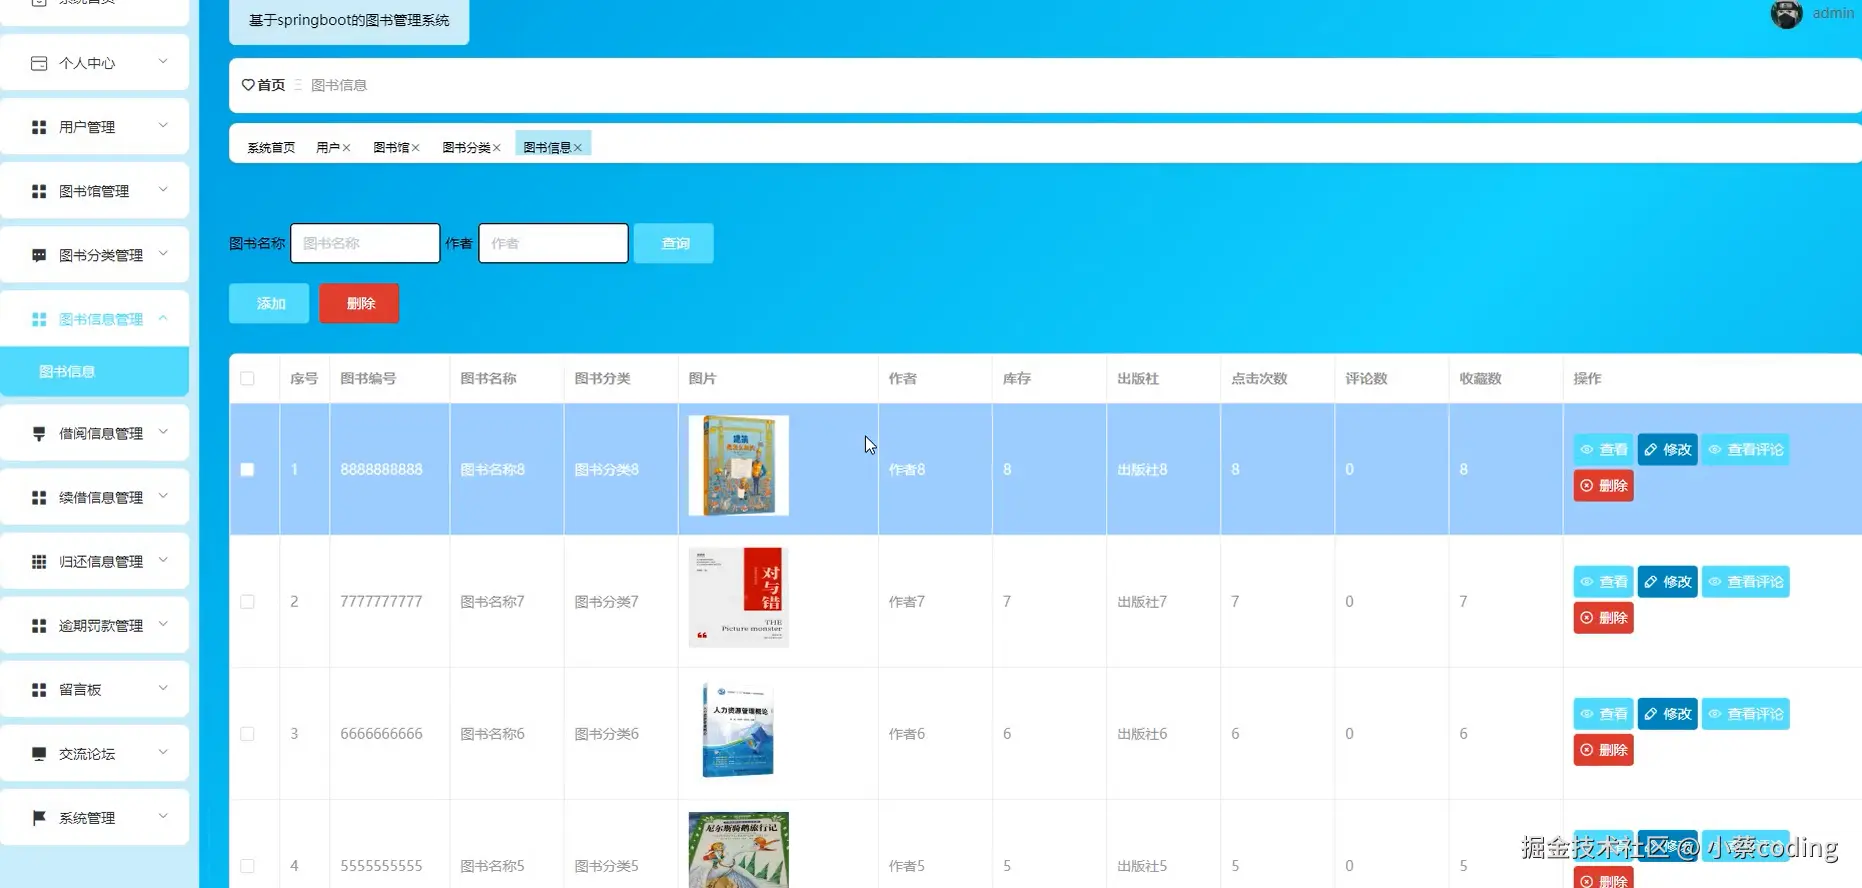The width and height of the screenshot is (1862, 888).
Task: Click 修改 for 图书名称8 row
Action: (1667, 450)
